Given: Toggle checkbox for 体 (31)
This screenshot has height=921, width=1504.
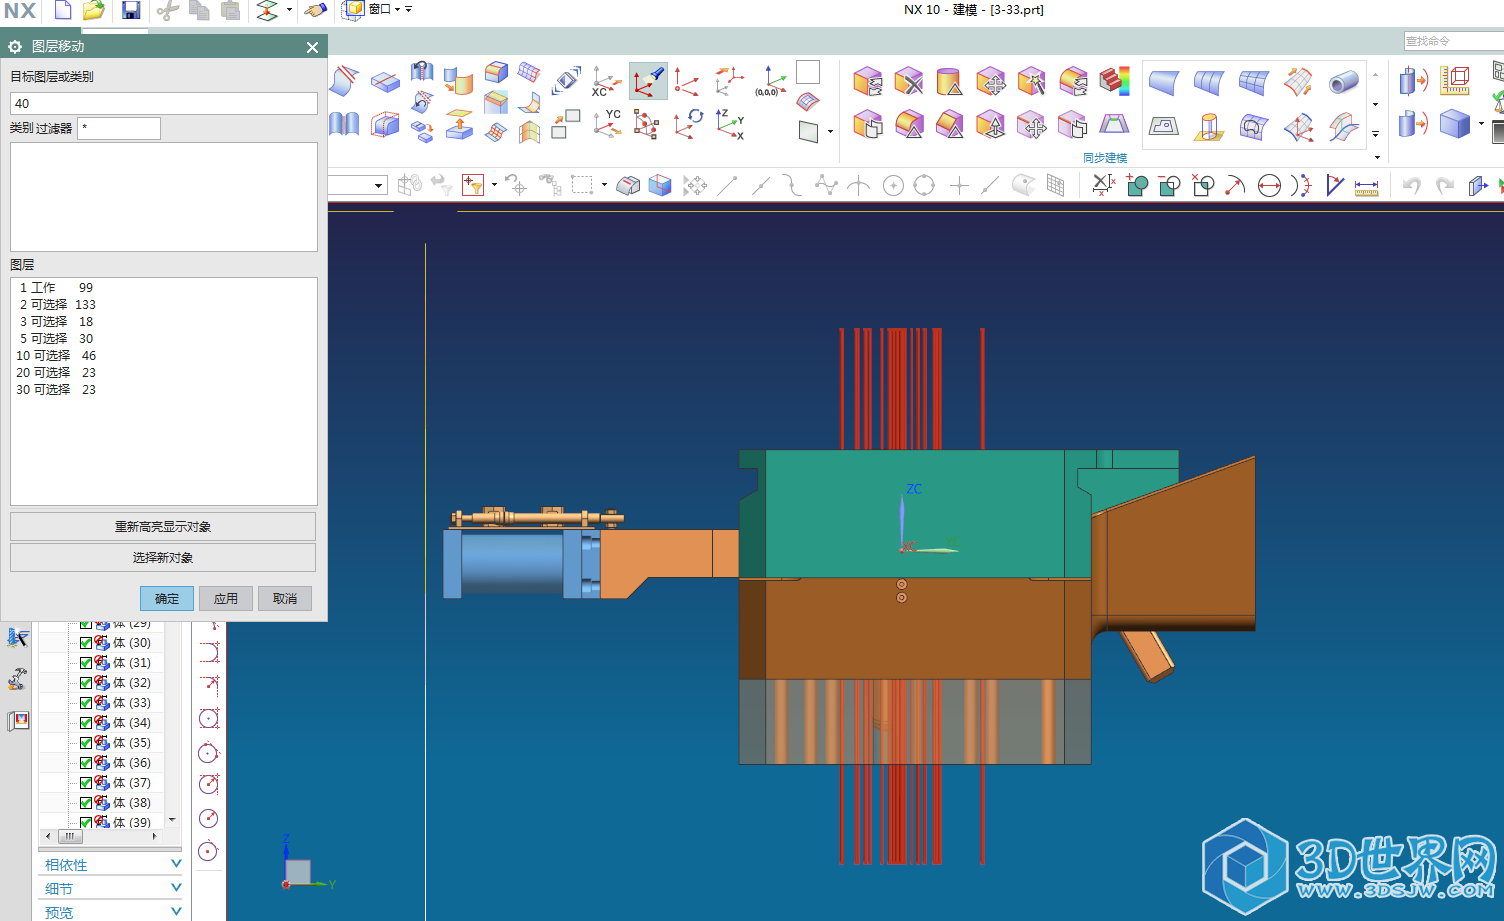Looking at the screenshot, I should pos(86,663).
